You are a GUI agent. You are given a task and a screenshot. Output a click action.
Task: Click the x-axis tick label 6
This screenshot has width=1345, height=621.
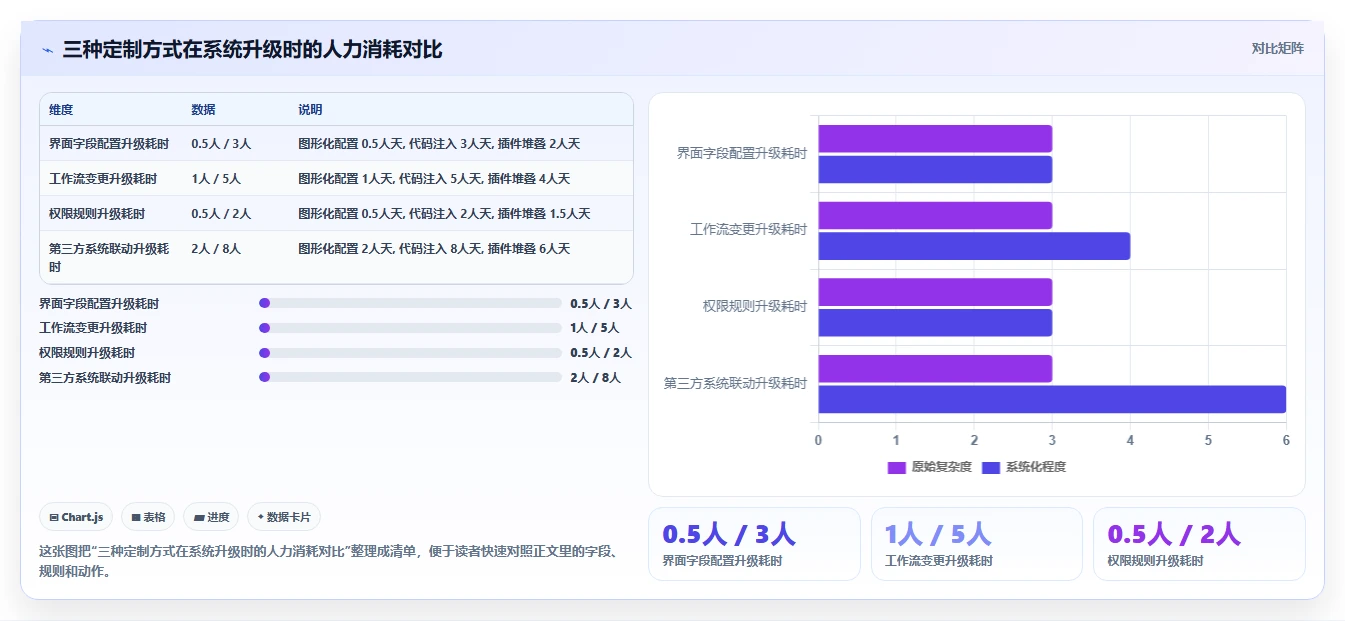tap(1286, 440)
